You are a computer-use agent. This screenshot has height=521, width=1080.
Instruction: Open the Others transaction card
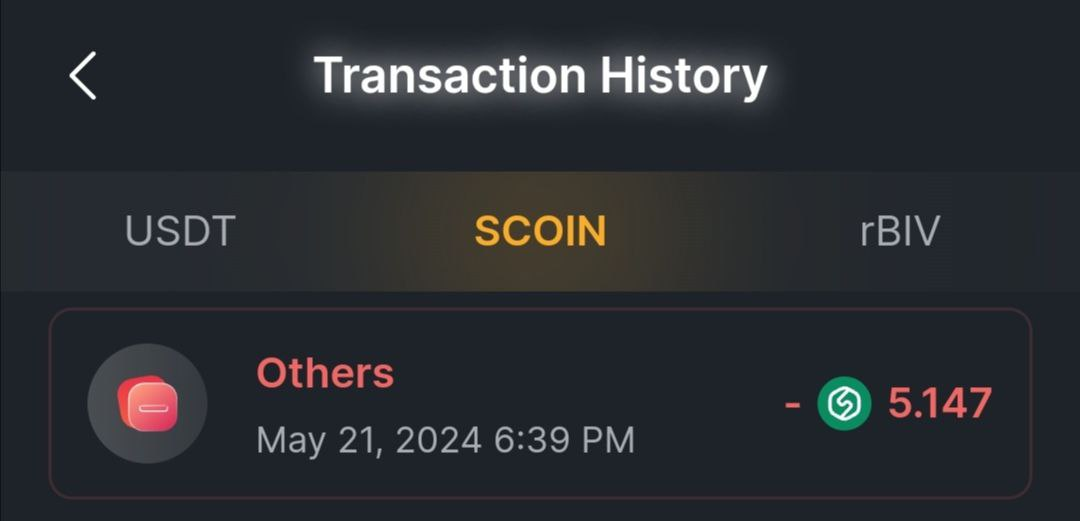(540, 403)
